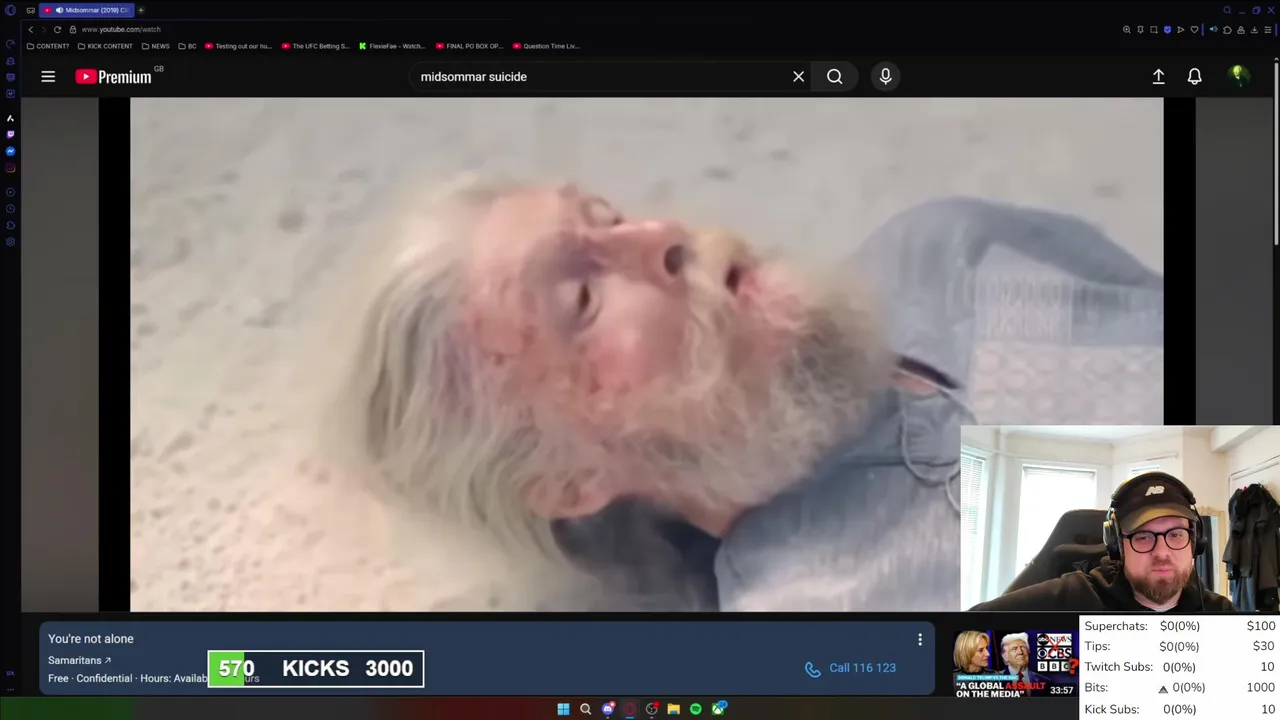Read the "You're not alone" heading

[90, 639]
